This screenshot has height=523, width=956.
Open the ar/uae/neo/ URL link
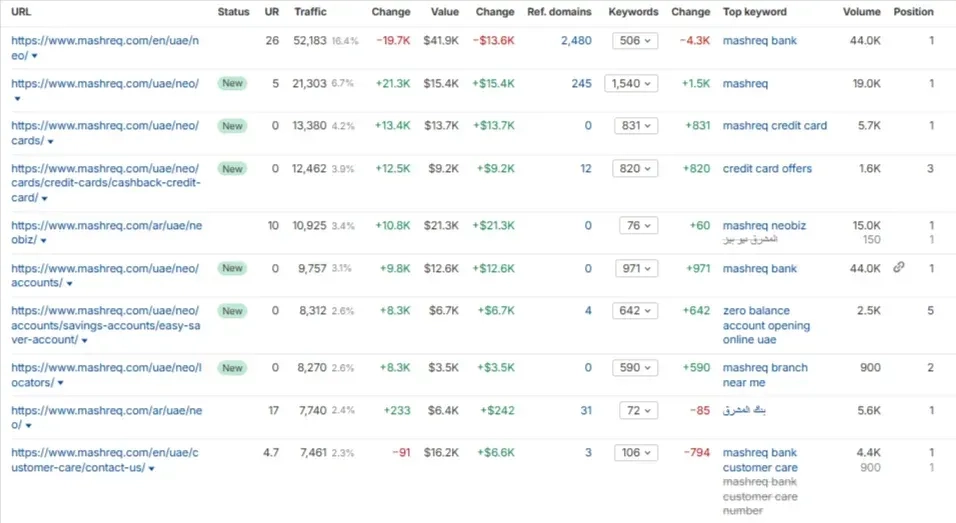click(107, 418)
